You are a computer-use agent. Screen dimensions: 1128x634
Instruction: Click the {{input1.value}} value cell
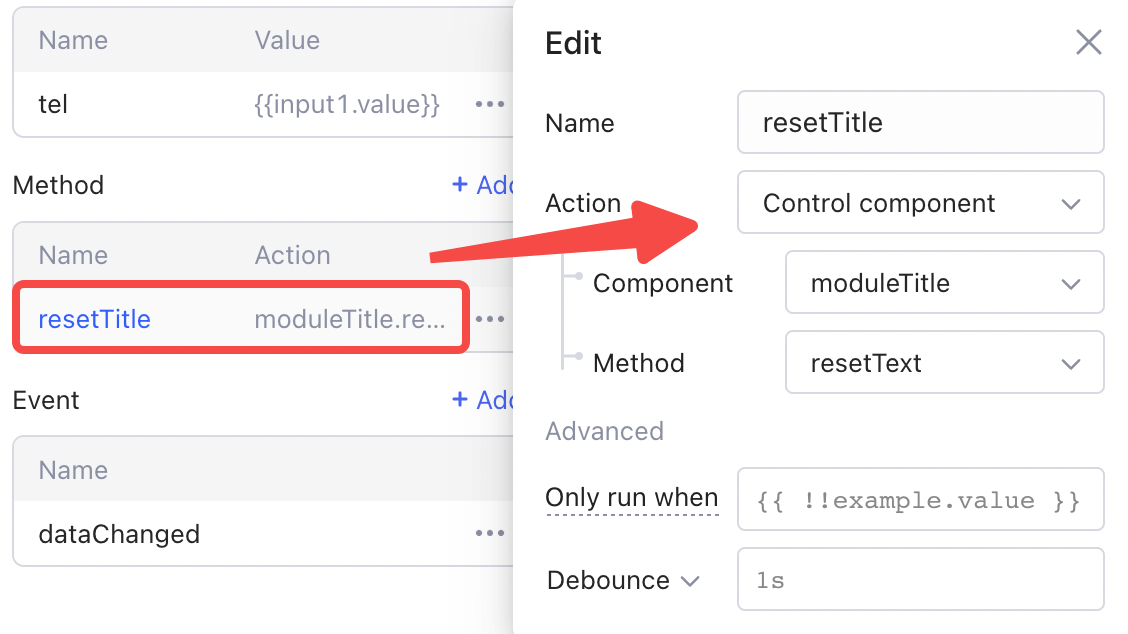347,104
